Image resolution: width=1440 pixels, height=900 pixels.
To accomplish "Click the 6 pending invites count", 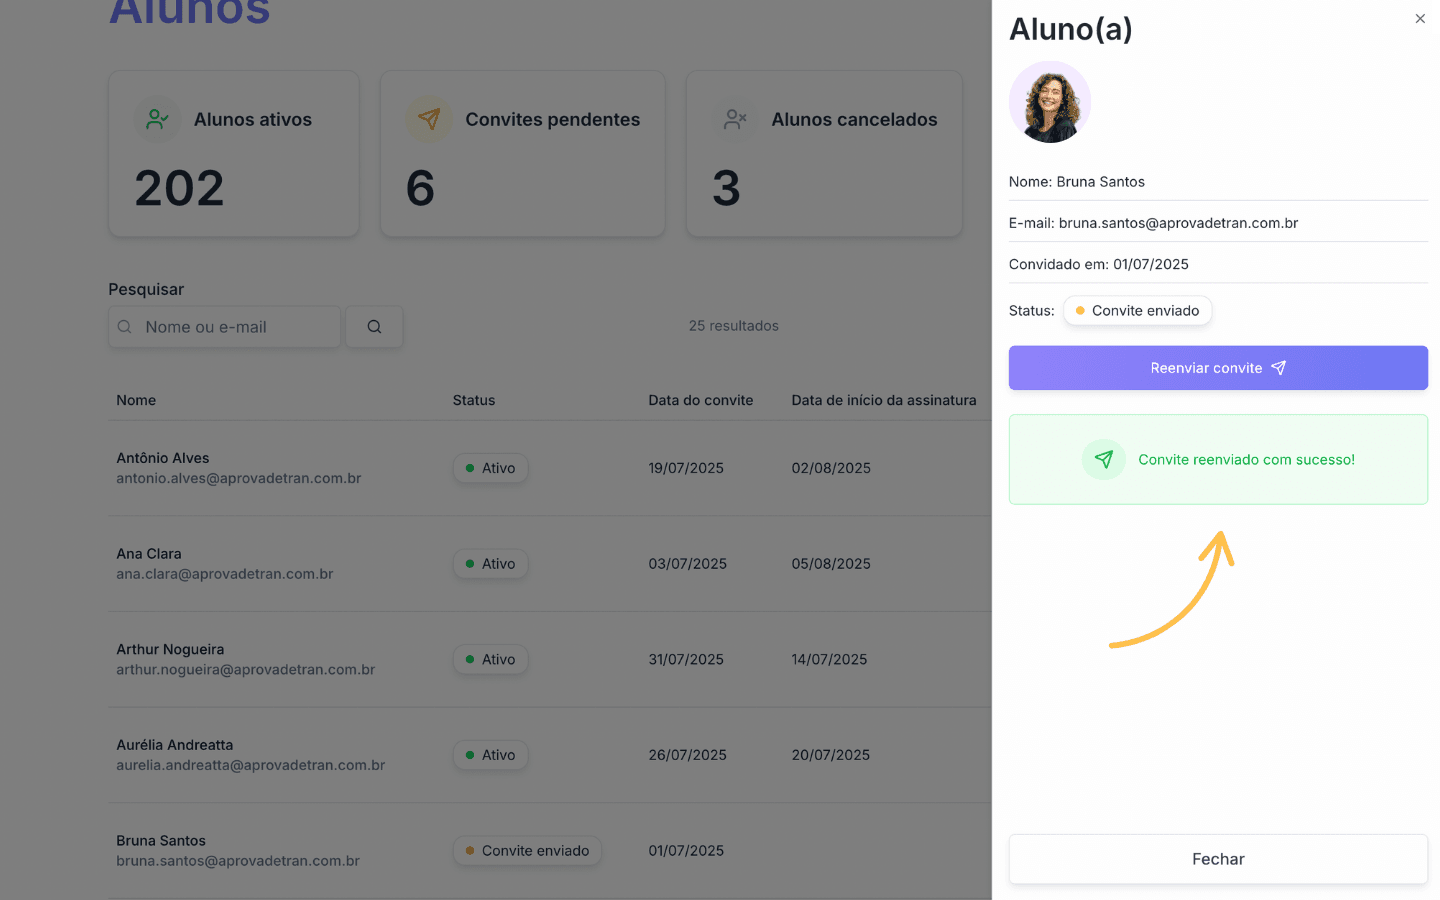I will 421,188.
